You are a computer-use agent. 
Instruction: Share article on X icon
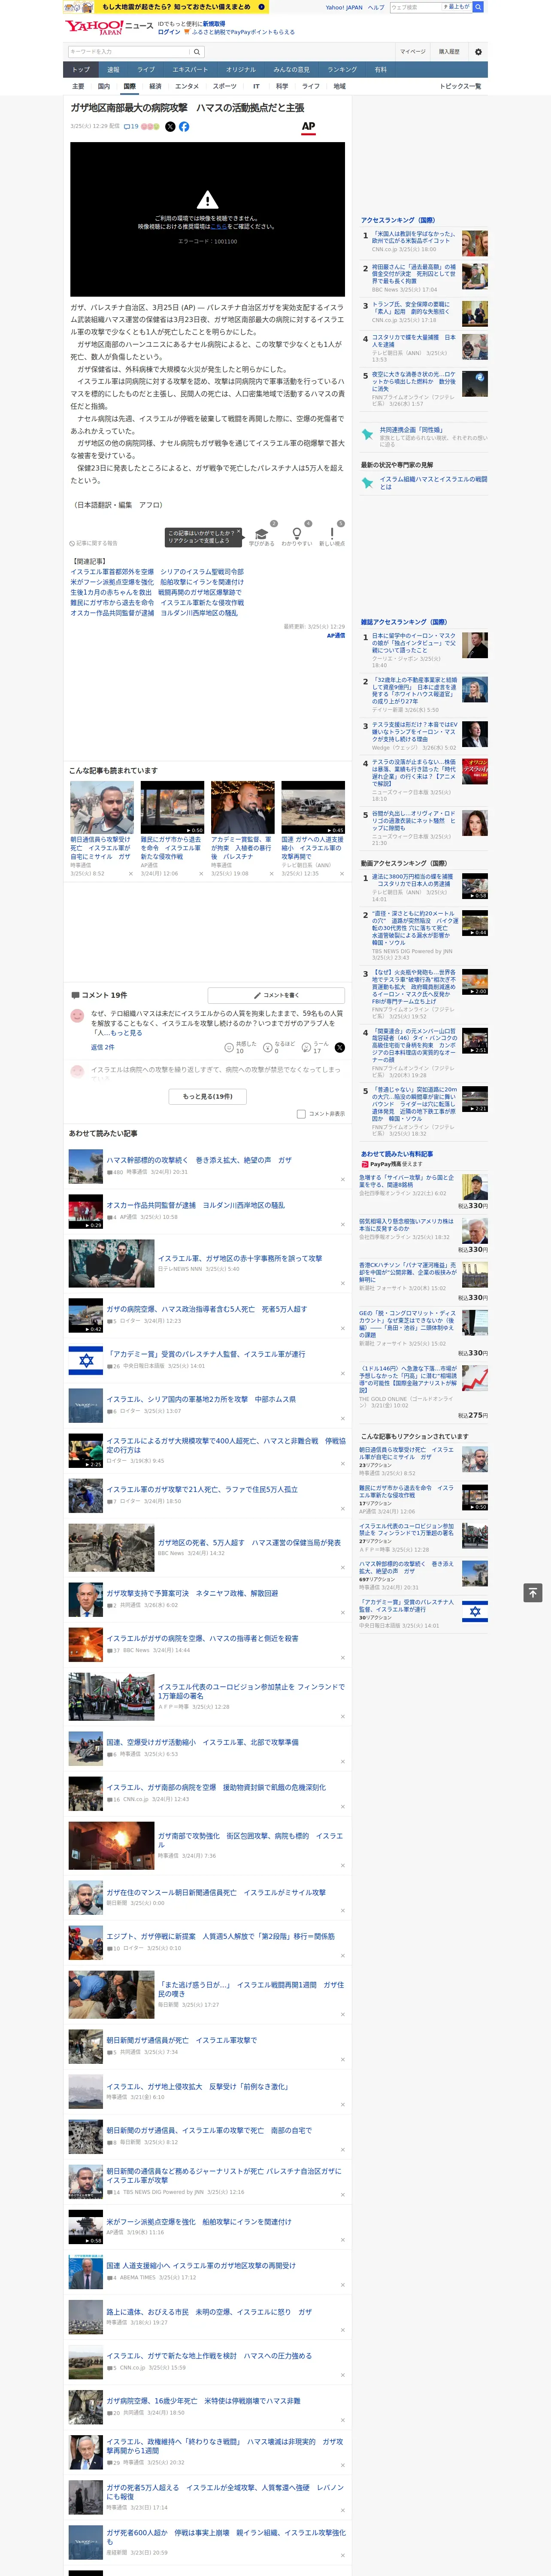coord(170,127)
